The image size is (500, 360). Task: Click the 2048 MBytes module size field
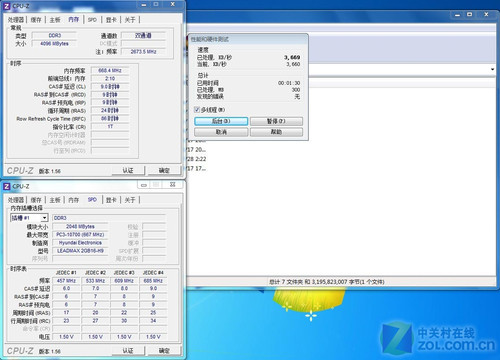pos(80,227)
